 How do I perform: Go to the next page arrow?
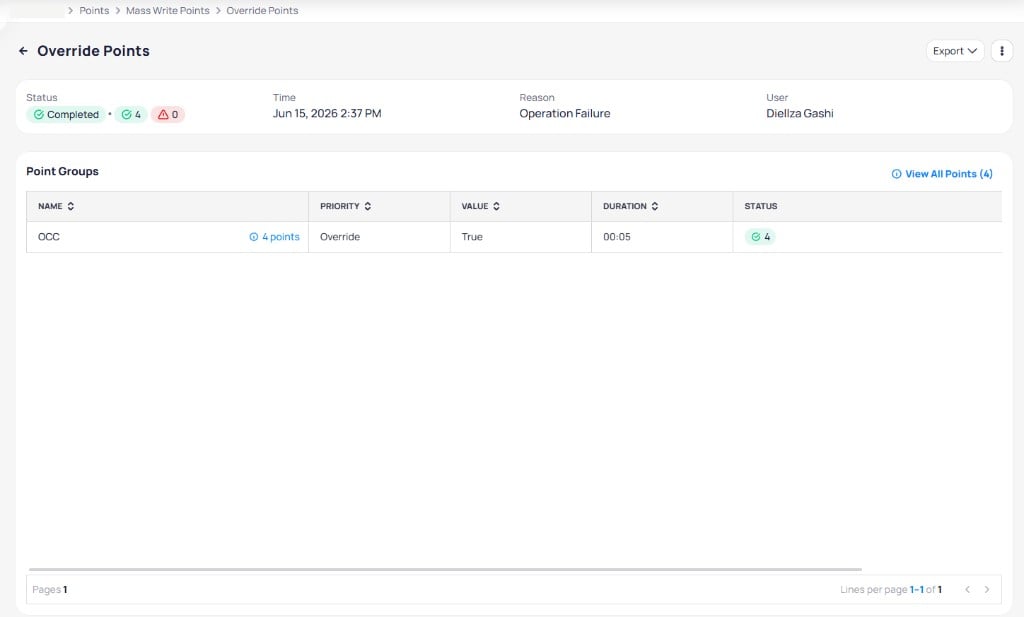[987, 590]
